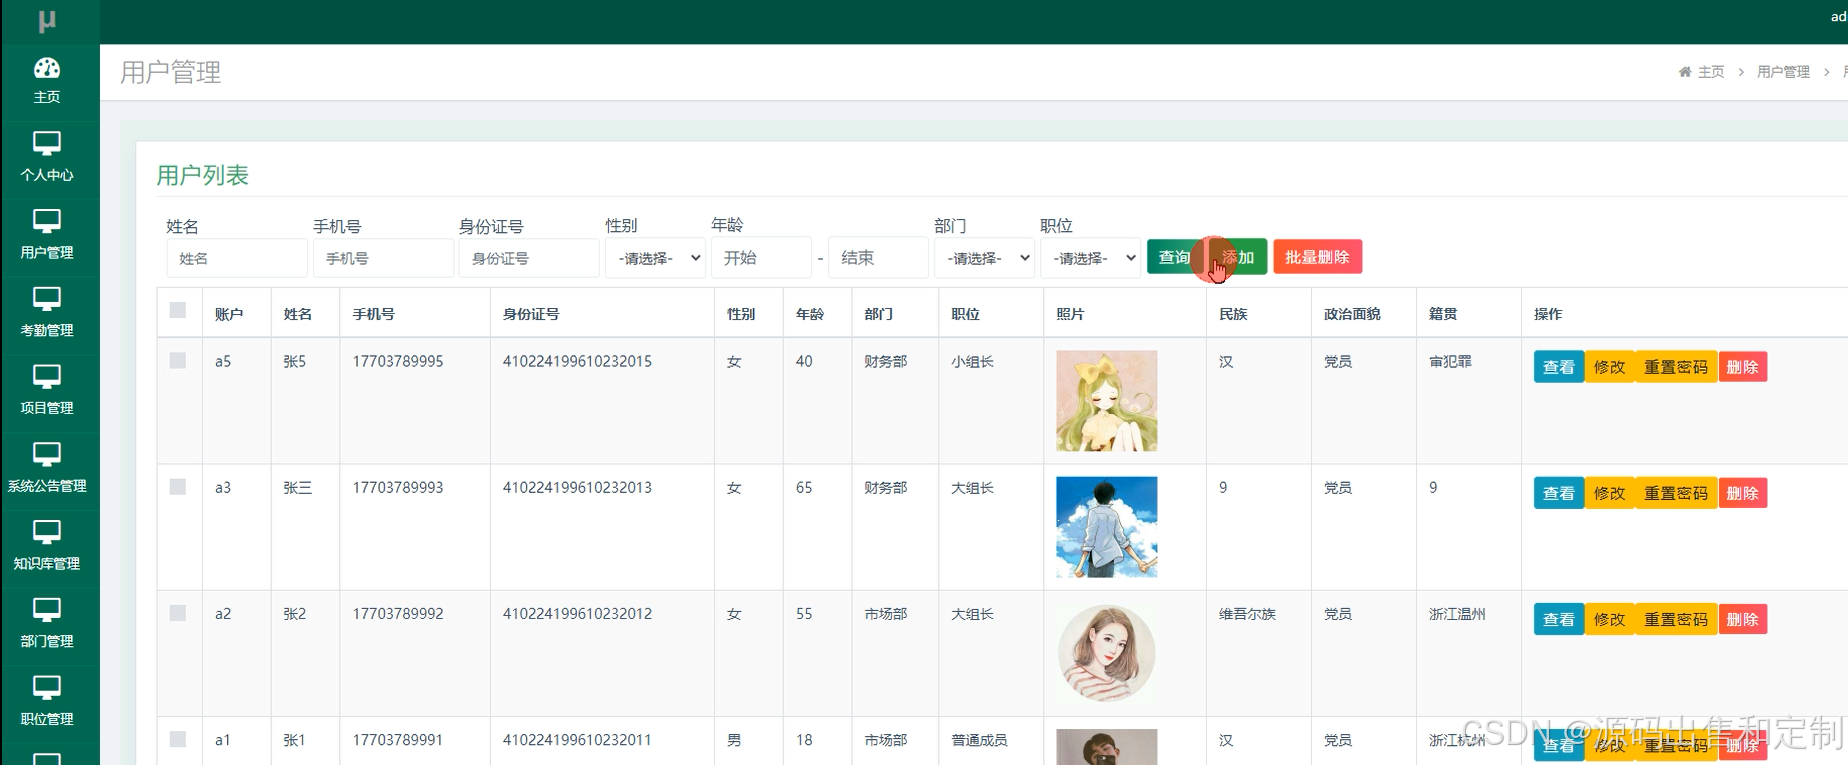The width and height of the screenshot is (1848, 765).
Task: Click 查看 button for user a2
Action: 1559,619
